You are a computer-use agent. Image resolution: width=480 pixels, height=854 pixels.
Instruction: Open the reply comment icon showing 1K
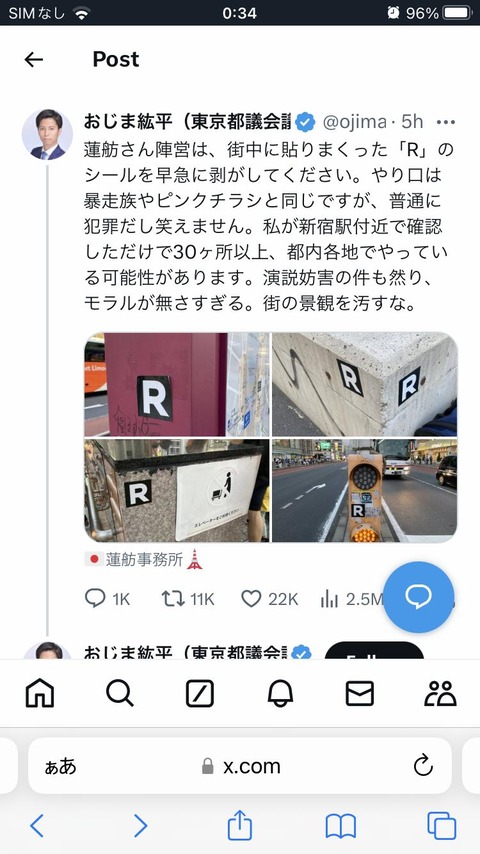click(x=95, y=599)
